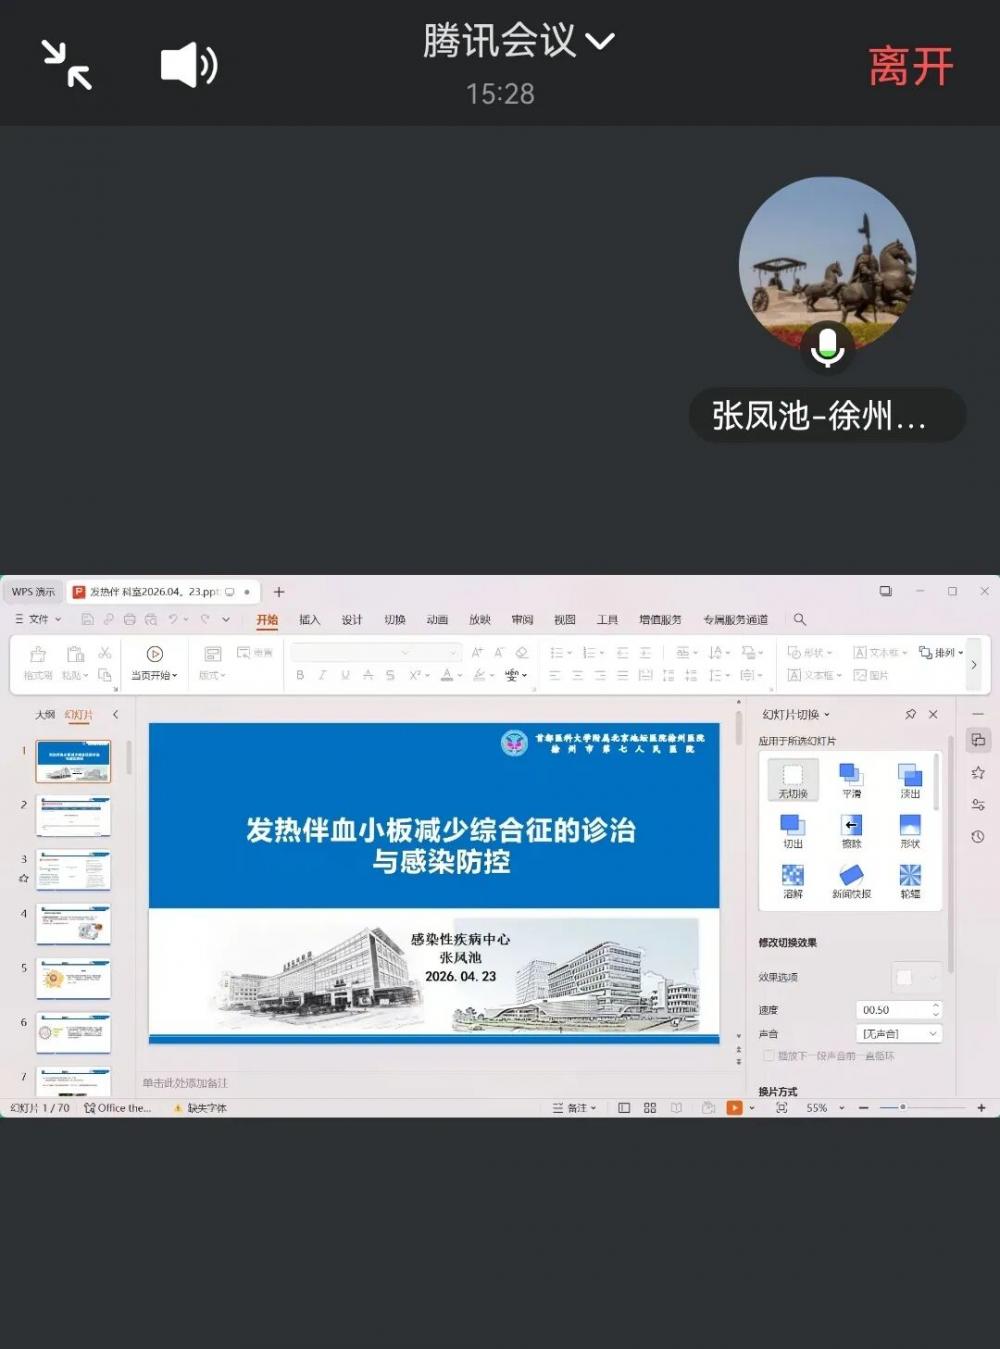Image resolution: width=1000 pixels, height=1349 pixels.
Task: Pin the 幻灯片切换 transition panel
Action: click(x=910, y=714)
